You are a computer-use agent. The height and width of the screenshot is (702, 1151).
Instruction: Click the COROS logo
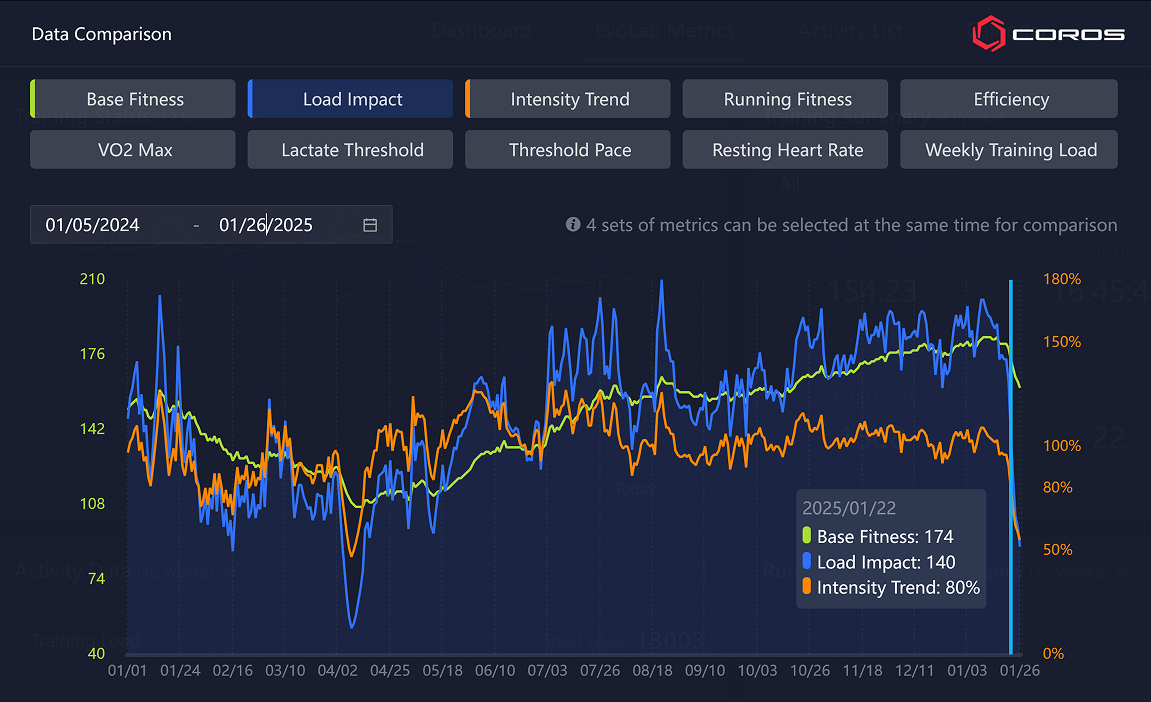point(1048,34)
